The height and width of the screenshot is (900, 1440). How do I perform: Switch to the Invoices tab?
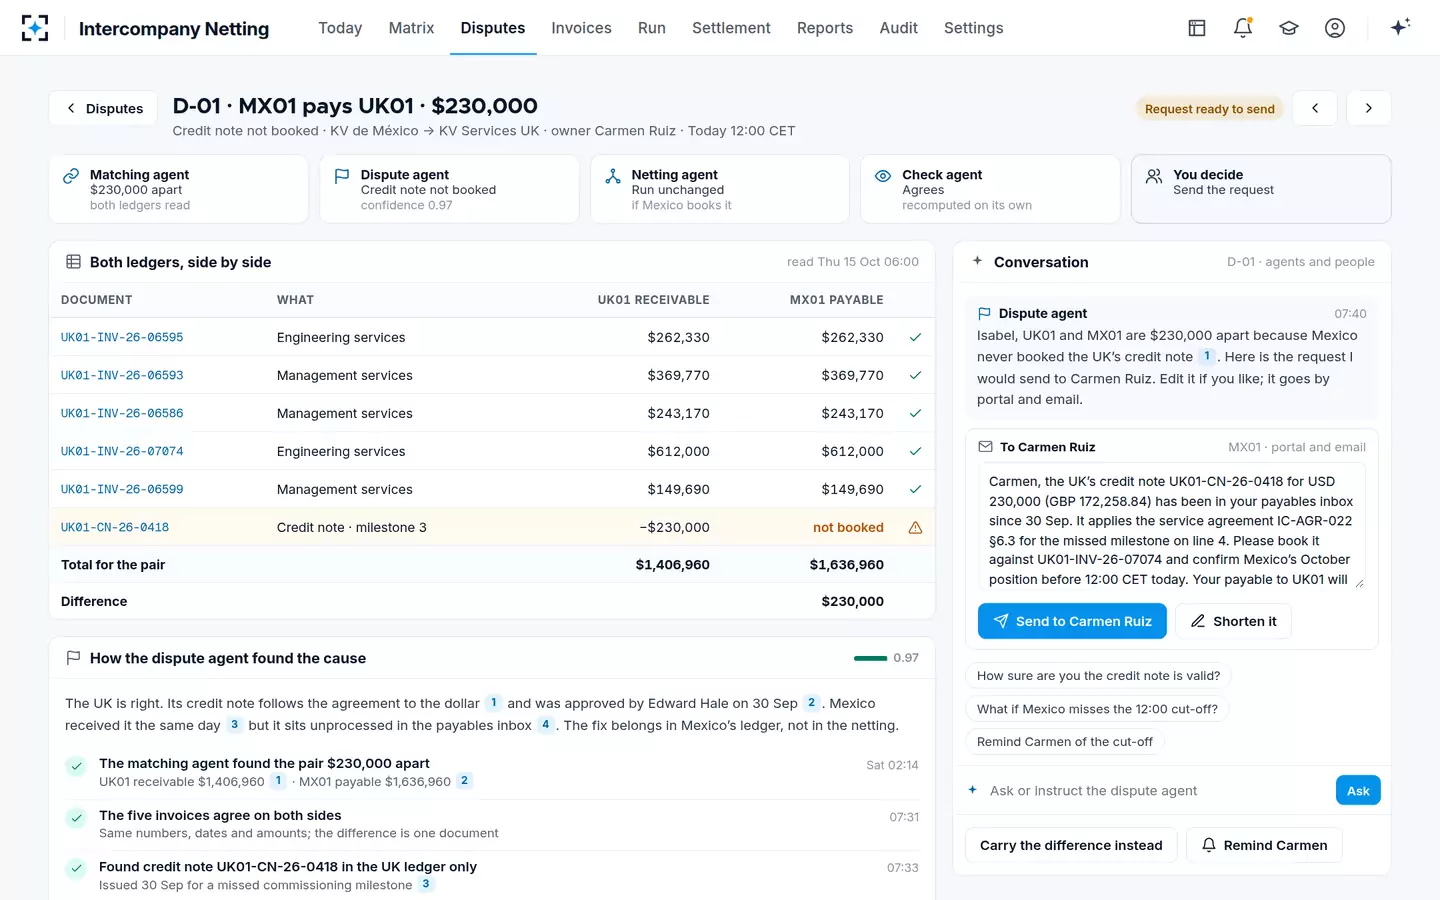click(x=581, y=28)
